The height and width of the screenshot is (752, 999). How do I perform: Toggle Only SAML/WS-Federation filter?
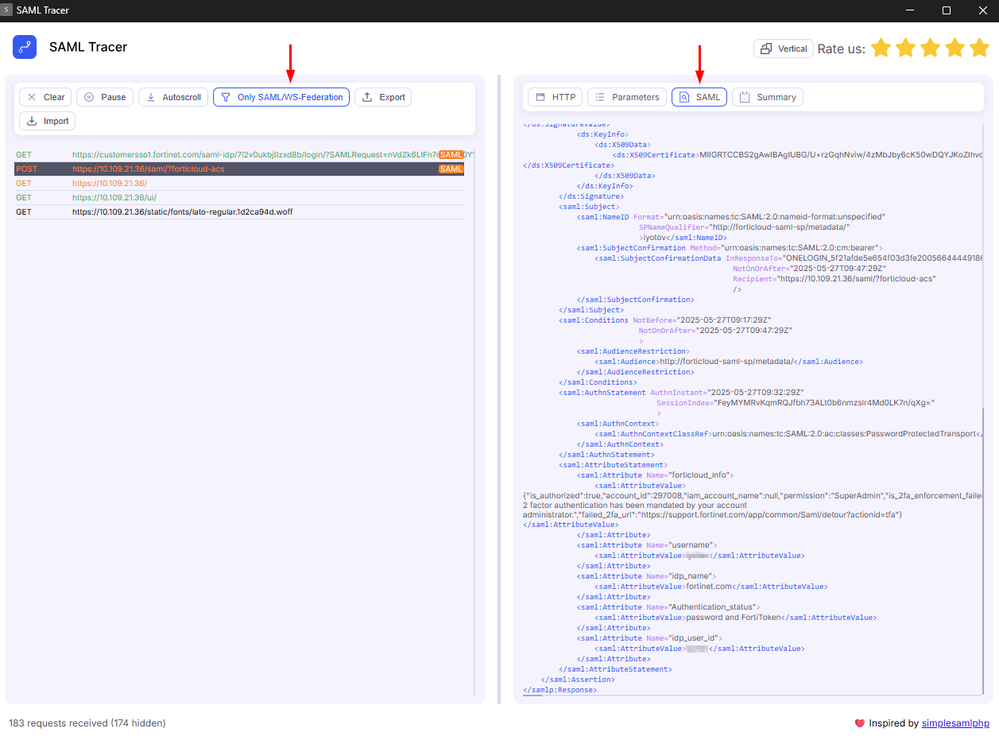(281, 97)
